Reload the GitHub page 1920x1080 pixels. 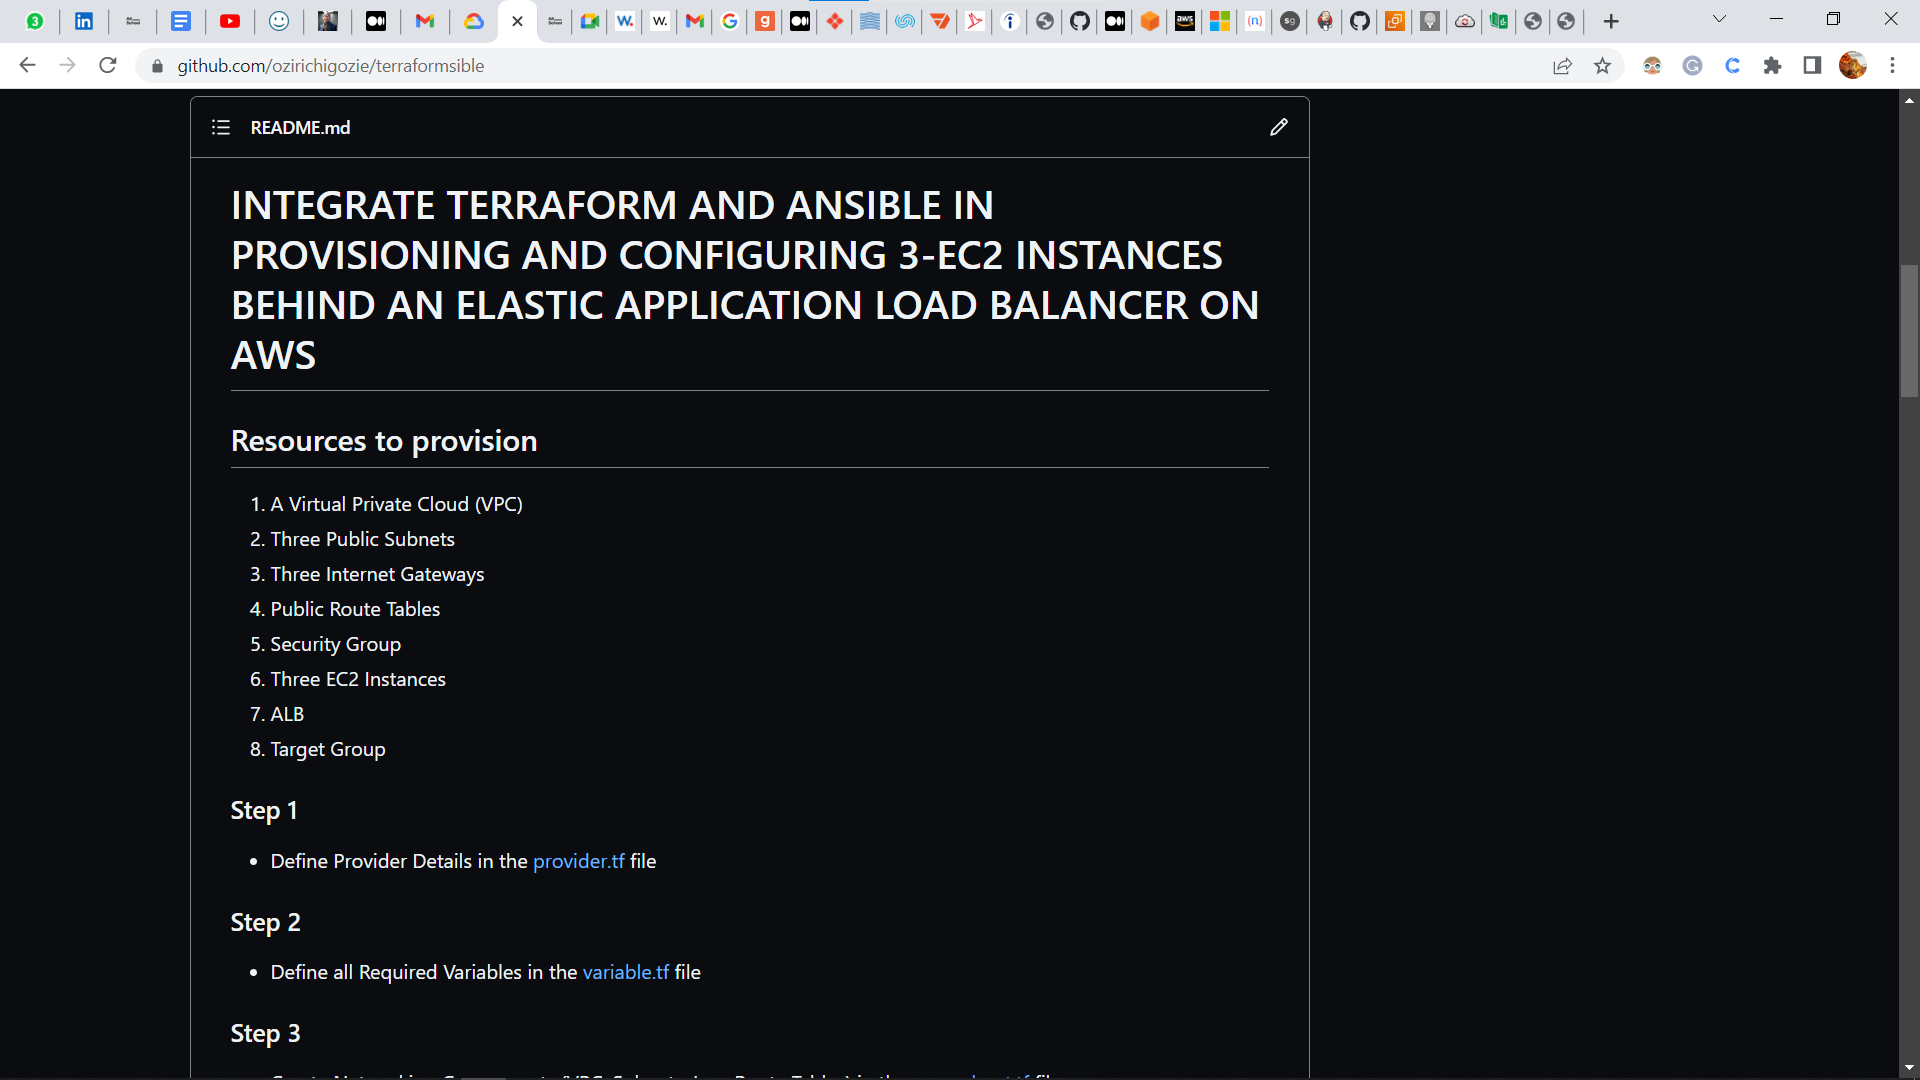click(x=108, y=65)
